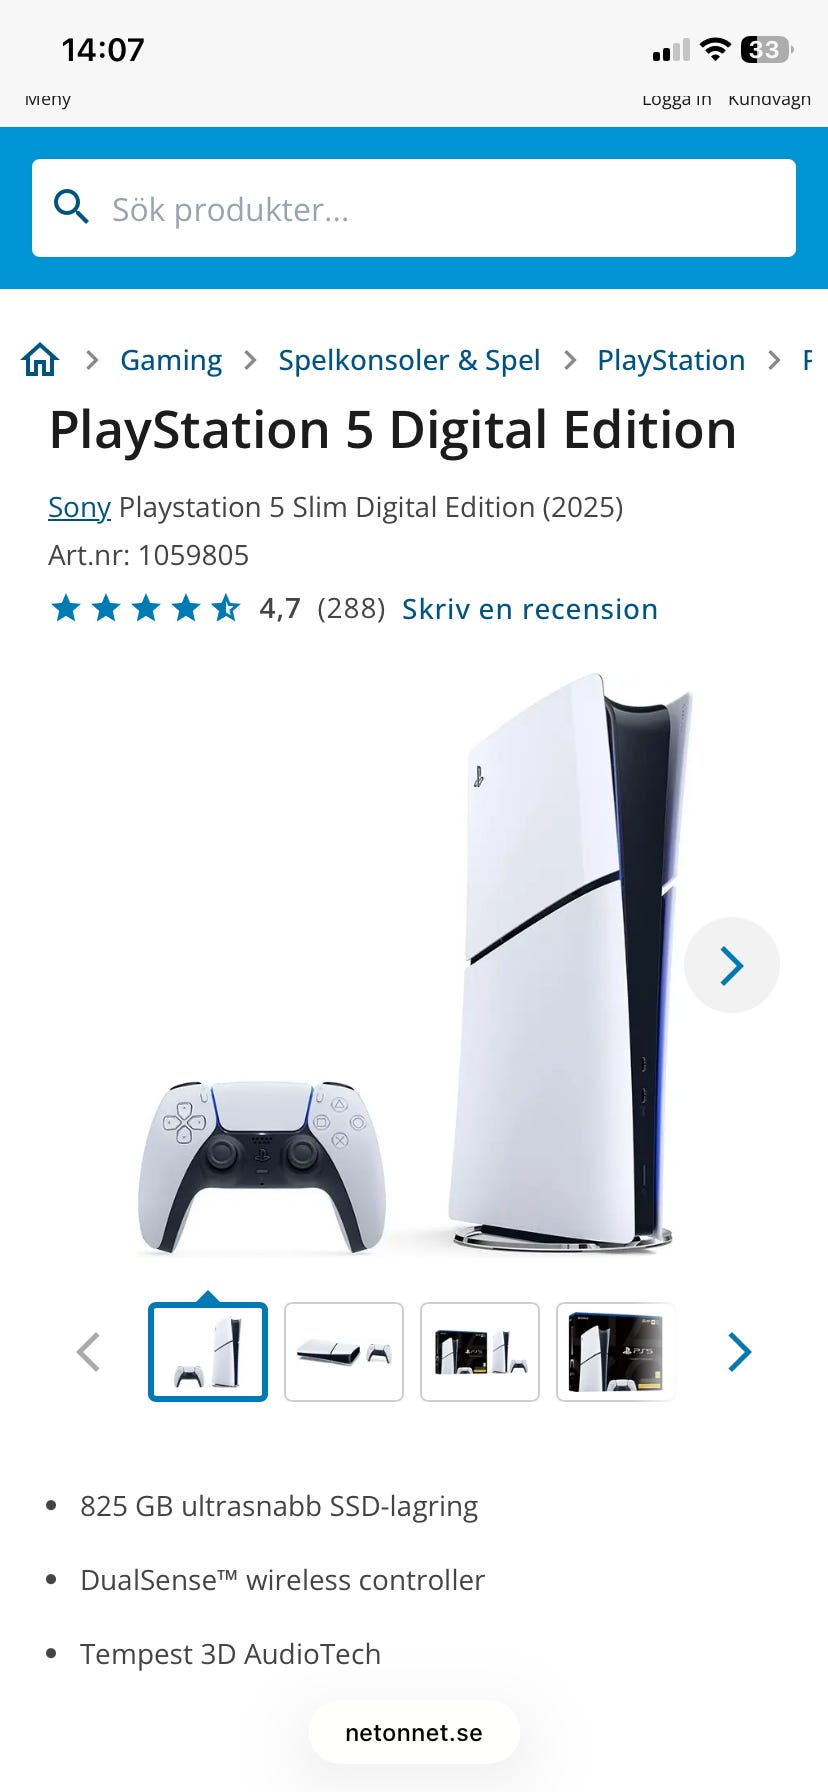Image resolution: width=828 pixels, height=1792 pixels.
Task: Tap the search magnifier icon
Action: (x=71, y=207)
